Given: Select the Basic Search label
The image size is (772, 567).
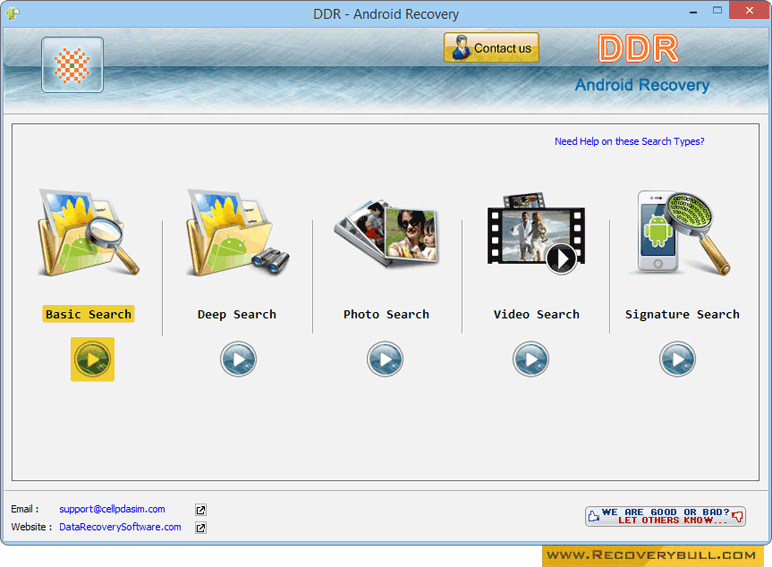Looking at the screenshot, I should click(x=89, y=314).
